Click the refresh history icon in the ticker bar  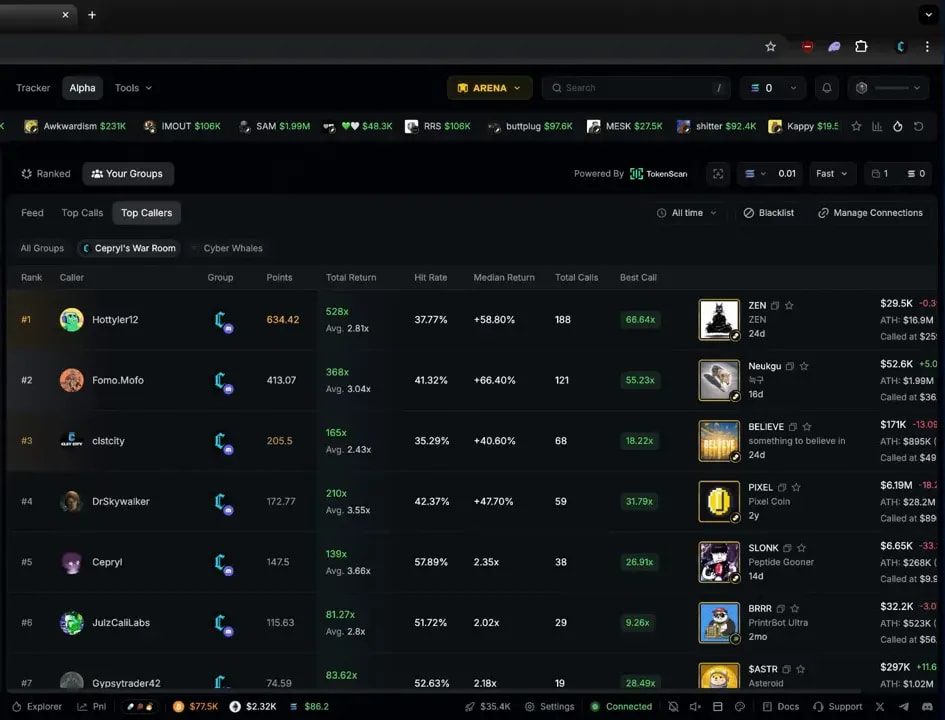[919, 126]
